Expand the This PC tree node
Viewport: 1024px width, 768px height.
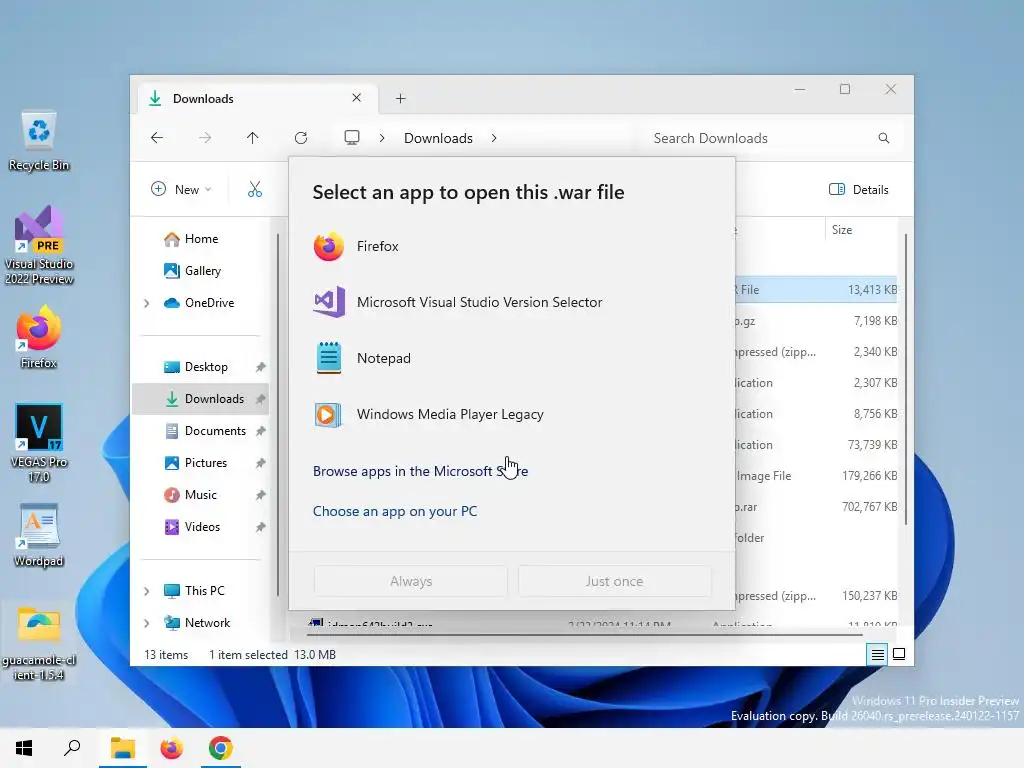pyautogui.click(x=147, y=591)
